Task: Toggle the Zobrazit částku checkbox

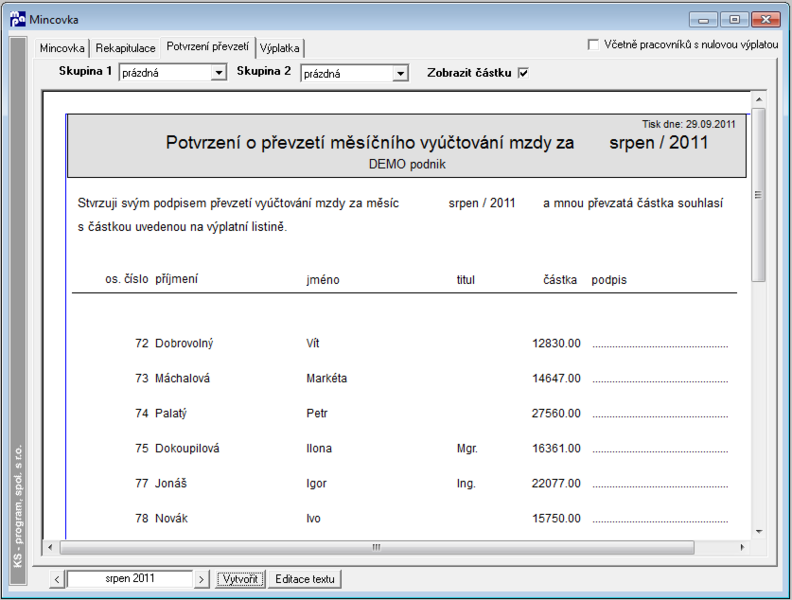Action: (x=523, y=73)
